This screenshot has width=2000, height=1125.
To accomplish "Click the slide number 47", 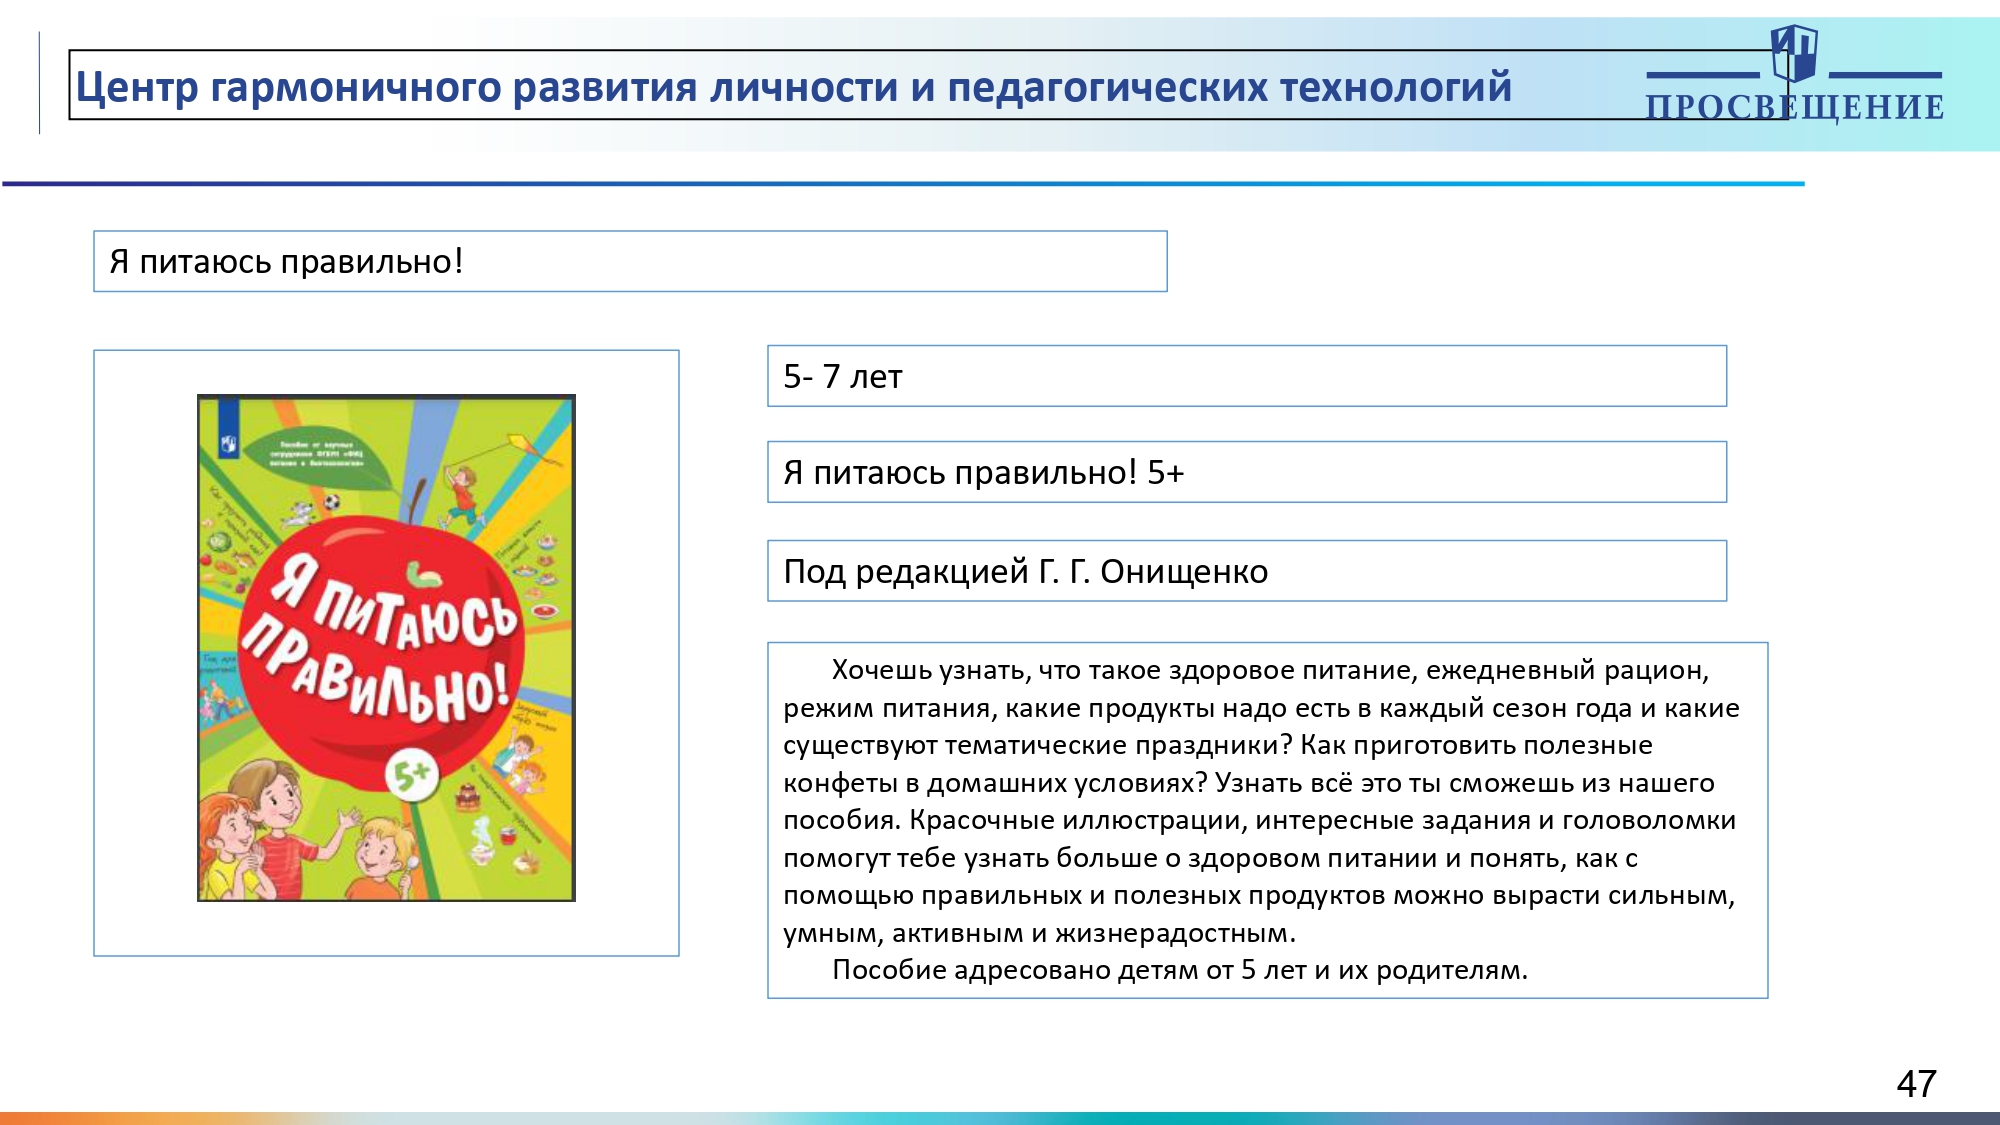I will point(1916,1084).
